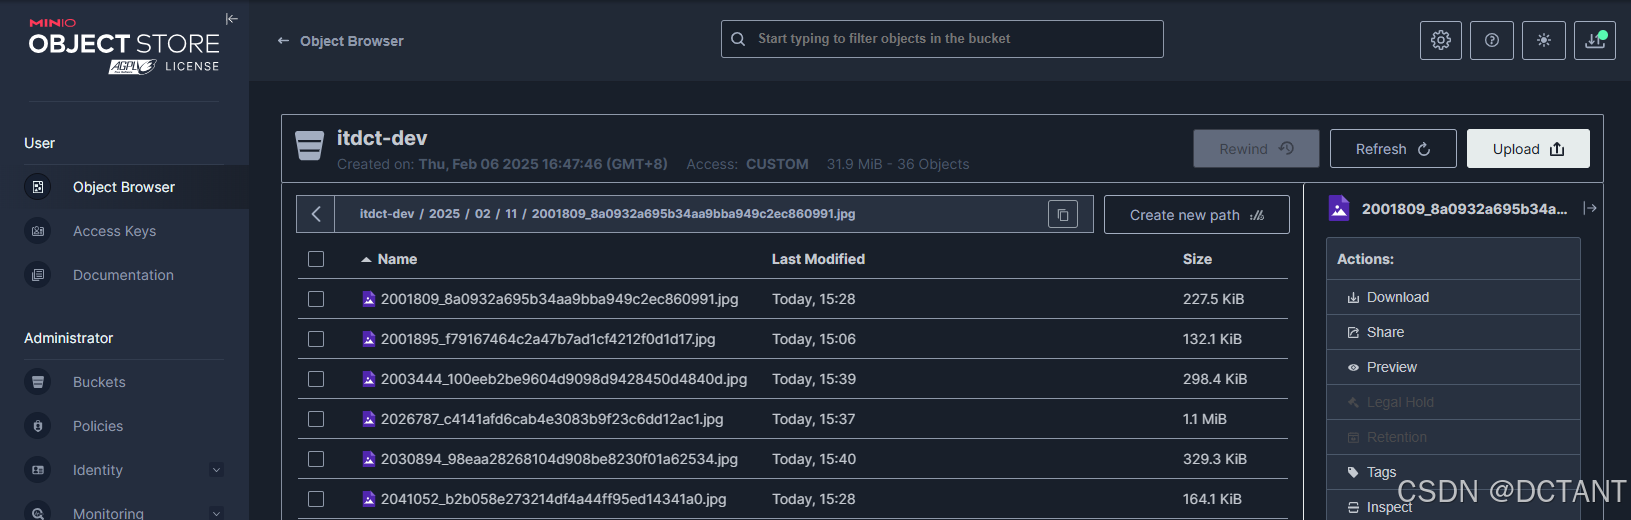Viewport: 1631px width, 520px height.
Task: Open downloads/uploads manager icon
Action: [1595, 40]
